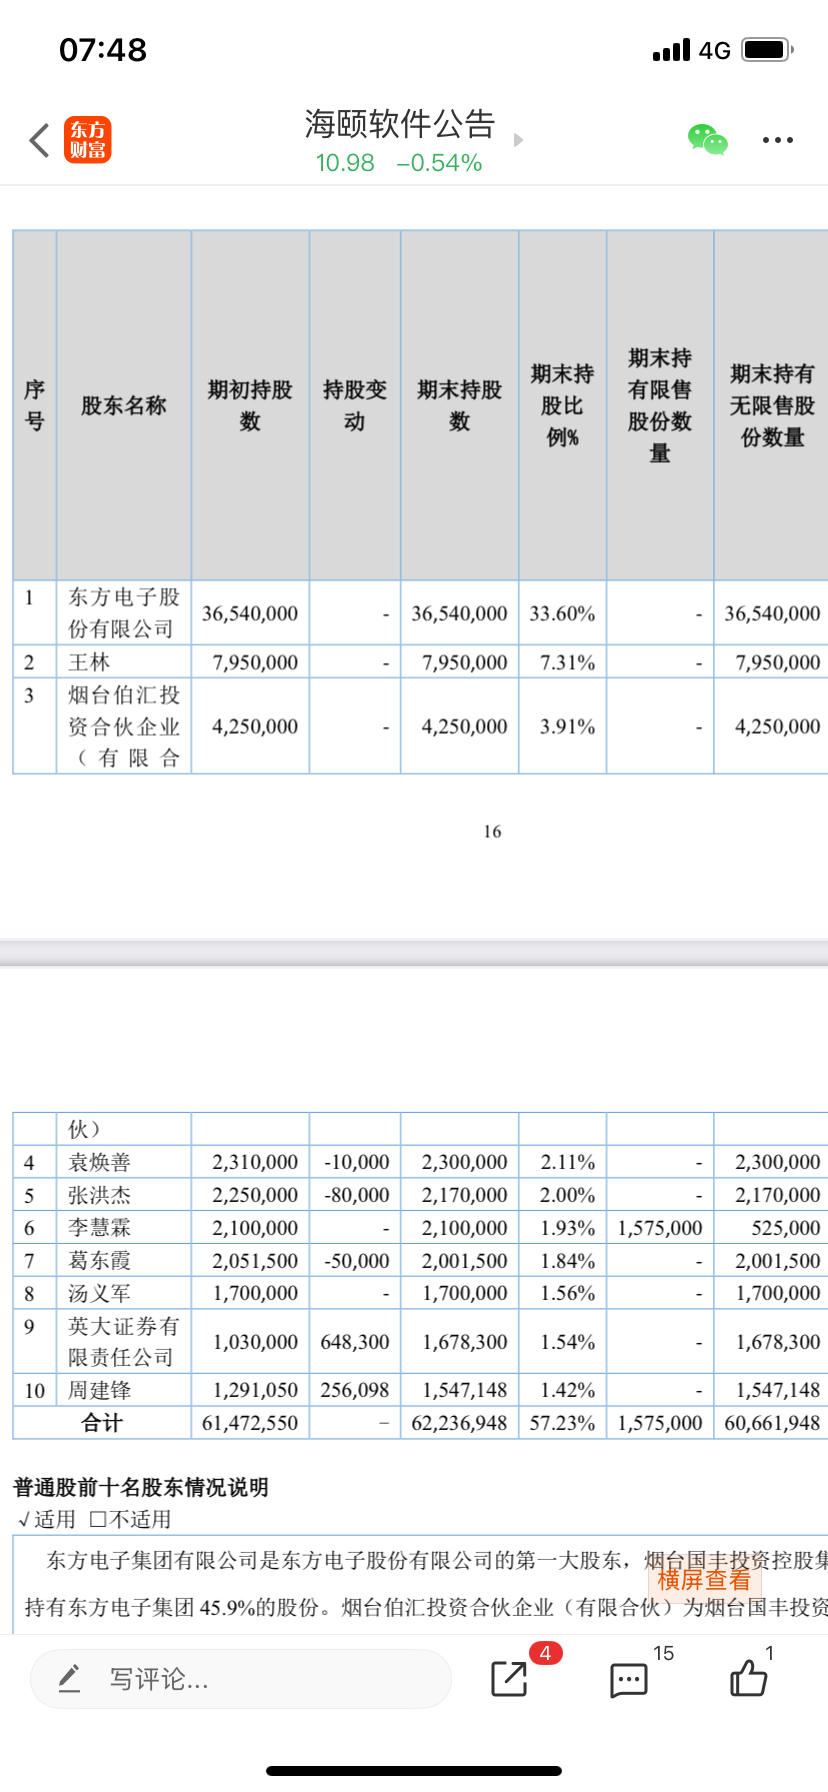Tap the column header 持股变动

coord(355,405)
